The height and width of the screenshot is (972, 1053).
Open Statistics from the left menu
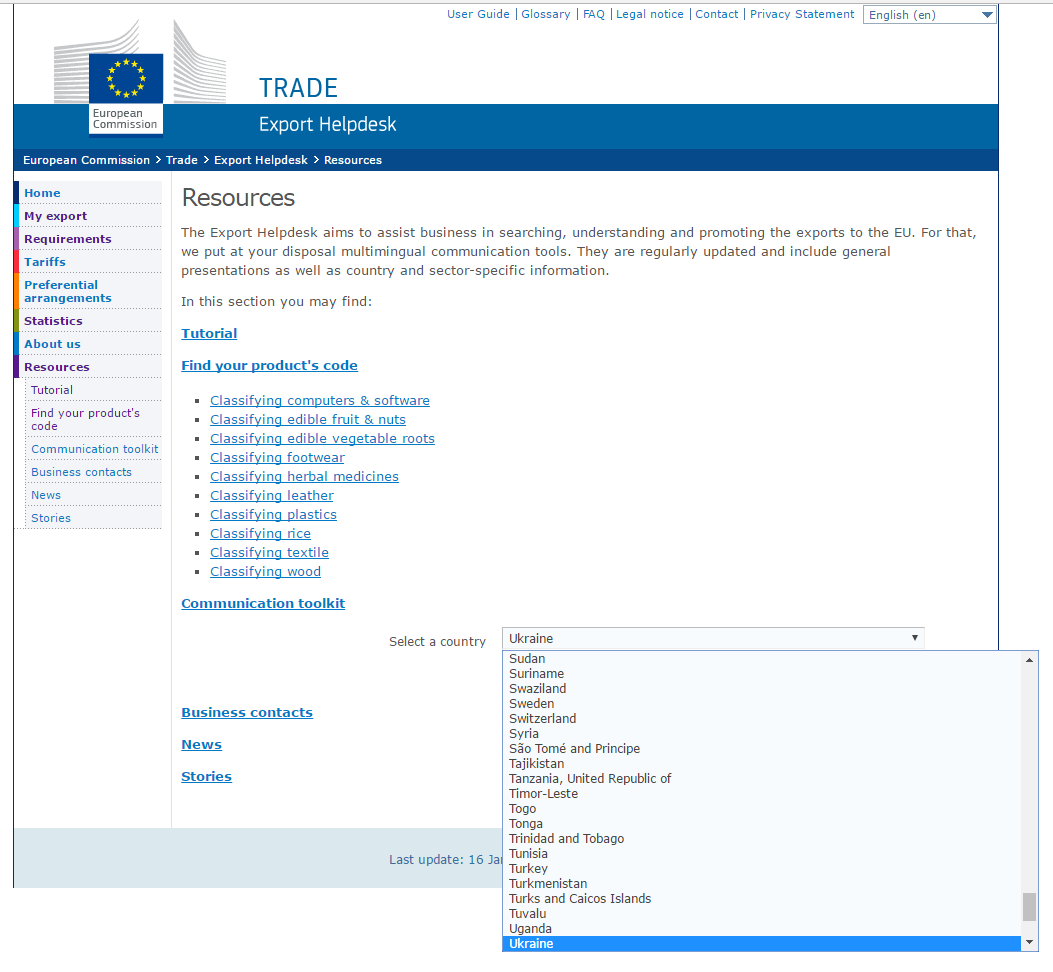point(53,321)
